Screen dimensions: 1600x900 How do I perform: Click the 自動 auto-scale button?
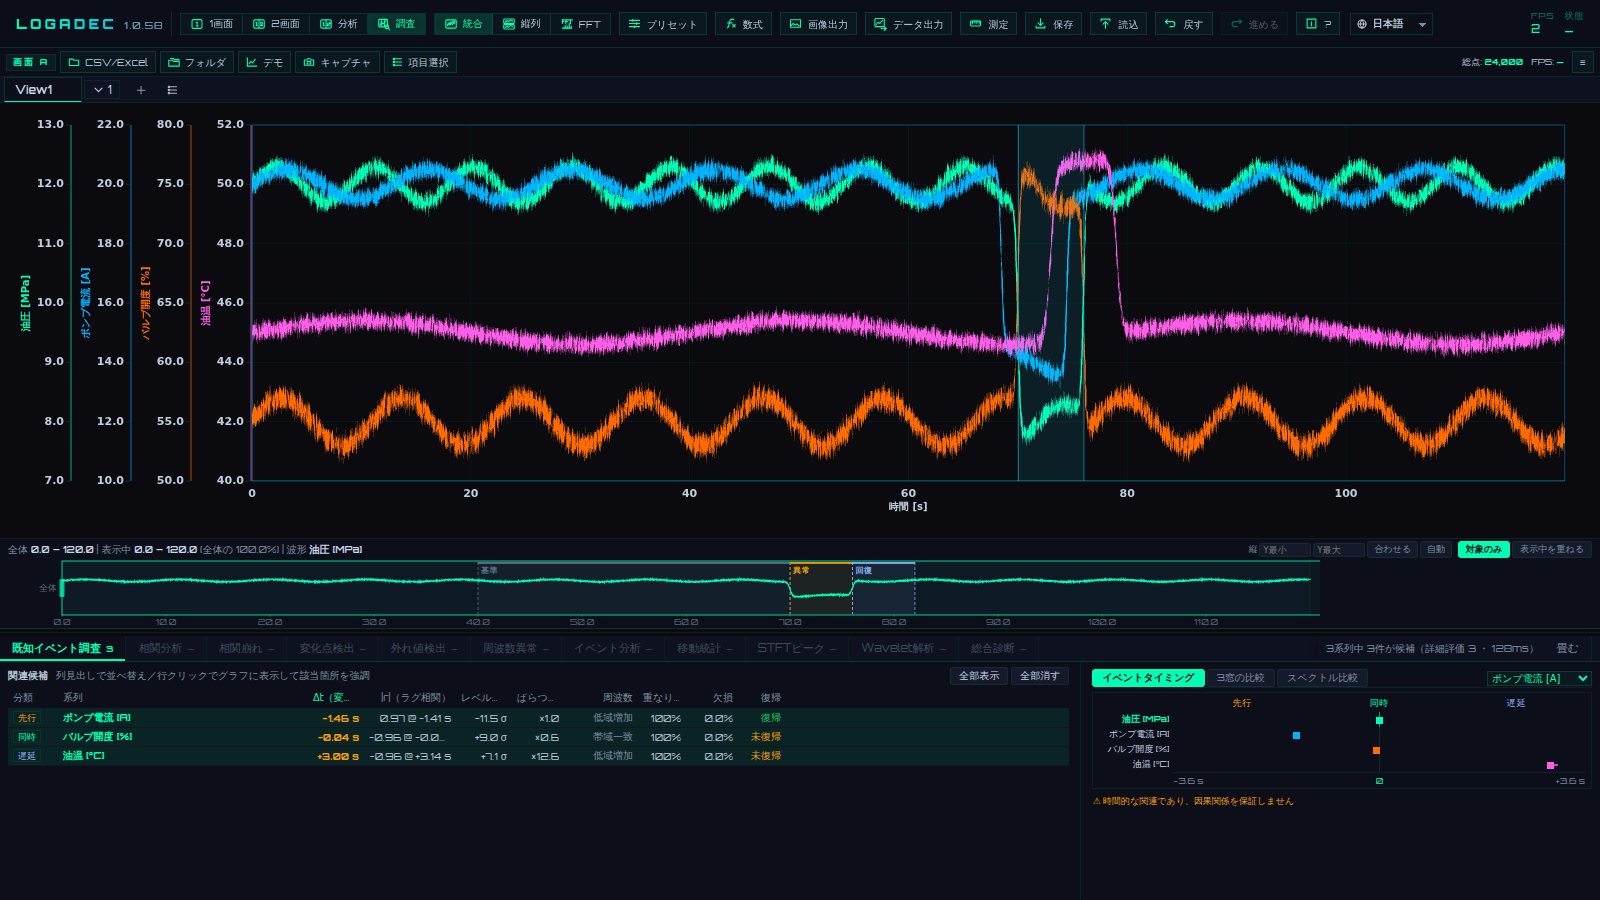[x=1436, y=549]
